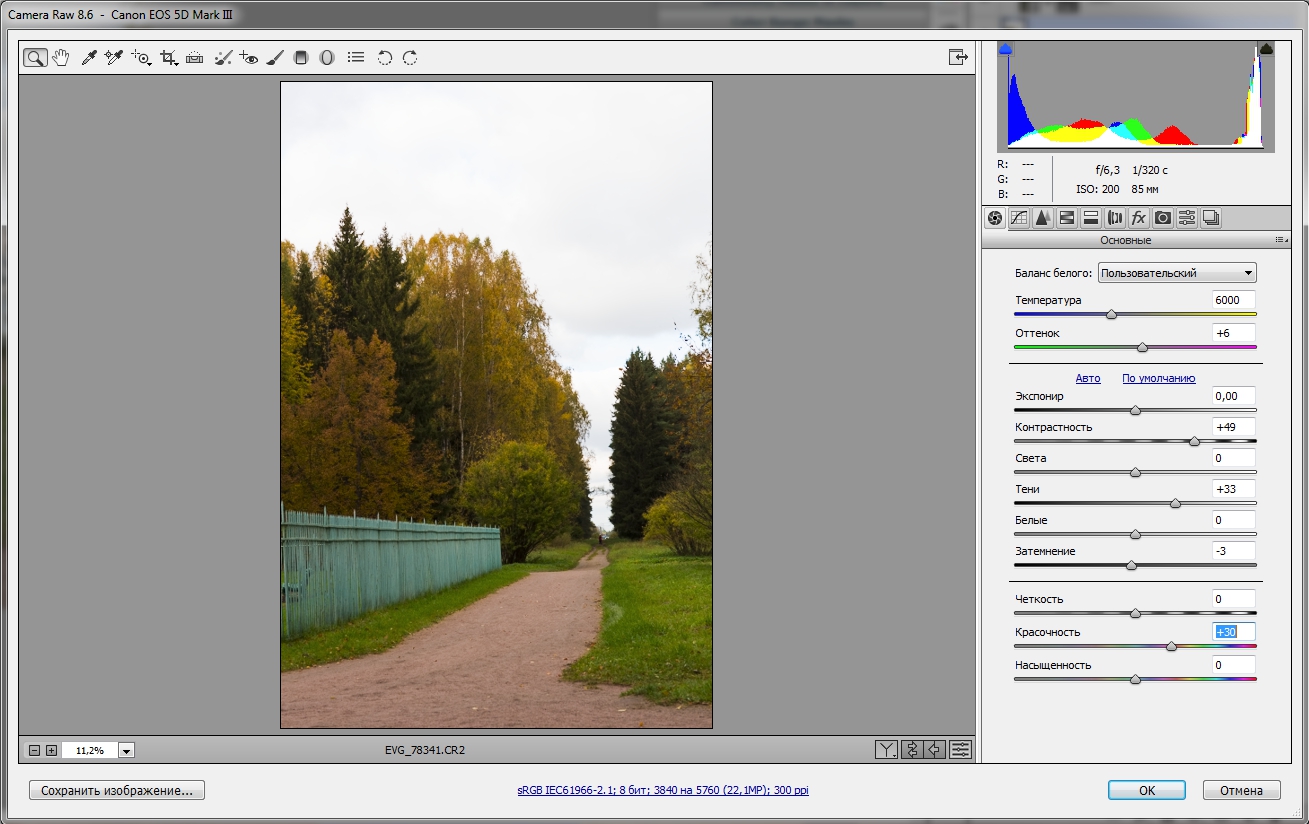
Task: Choose the Targeted Adjustment tool
Action: [141, 58]
